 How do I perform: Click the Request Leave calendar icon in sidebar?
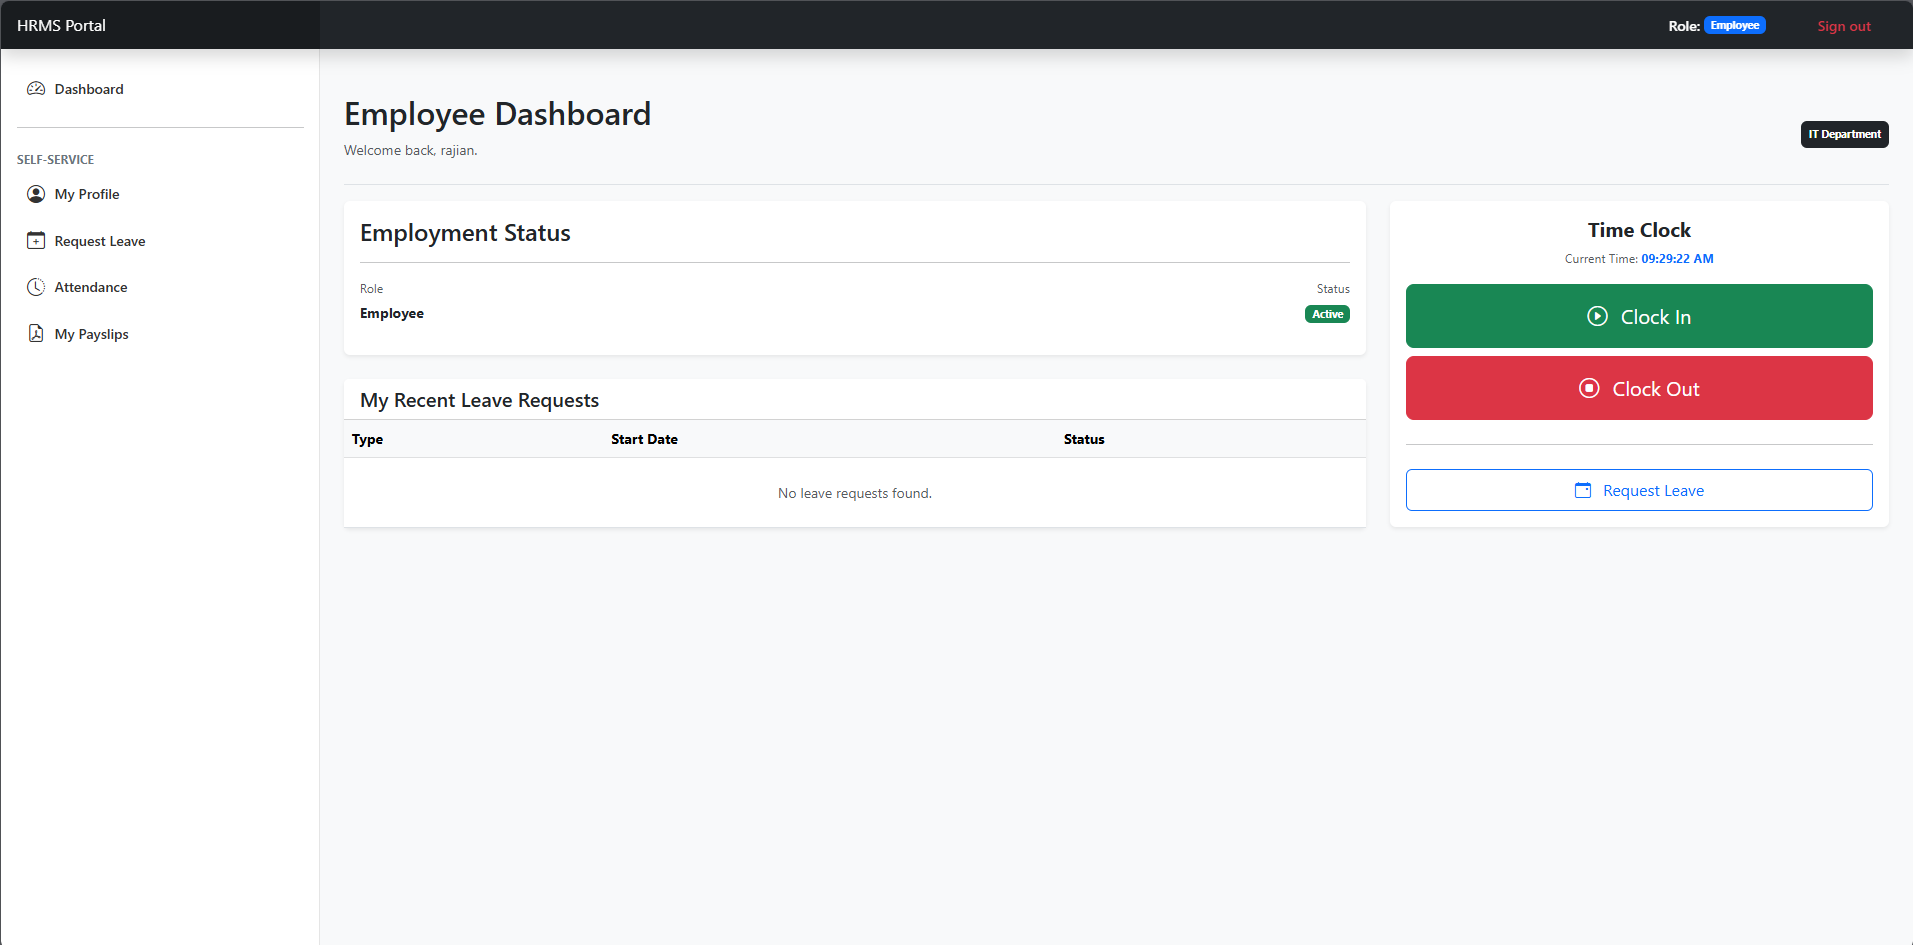pyautogui.click(x=36, y=240)
